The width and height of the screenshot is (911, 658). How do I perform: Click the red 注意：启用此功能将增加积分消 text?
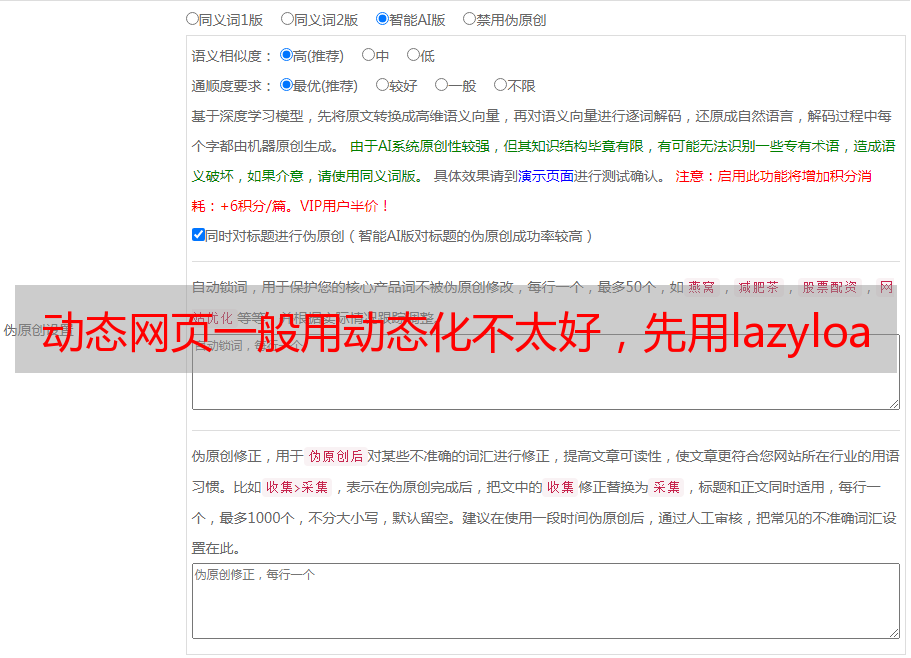773,176
